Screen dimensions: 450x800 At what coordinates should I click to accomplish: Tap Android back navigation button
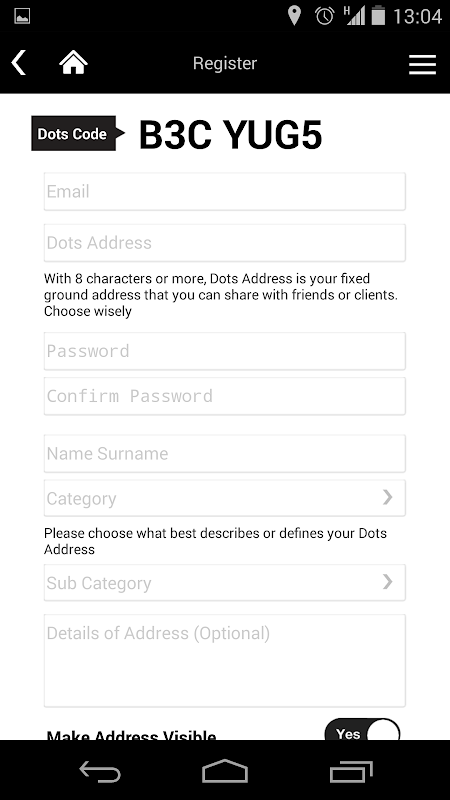pos(99,770)
